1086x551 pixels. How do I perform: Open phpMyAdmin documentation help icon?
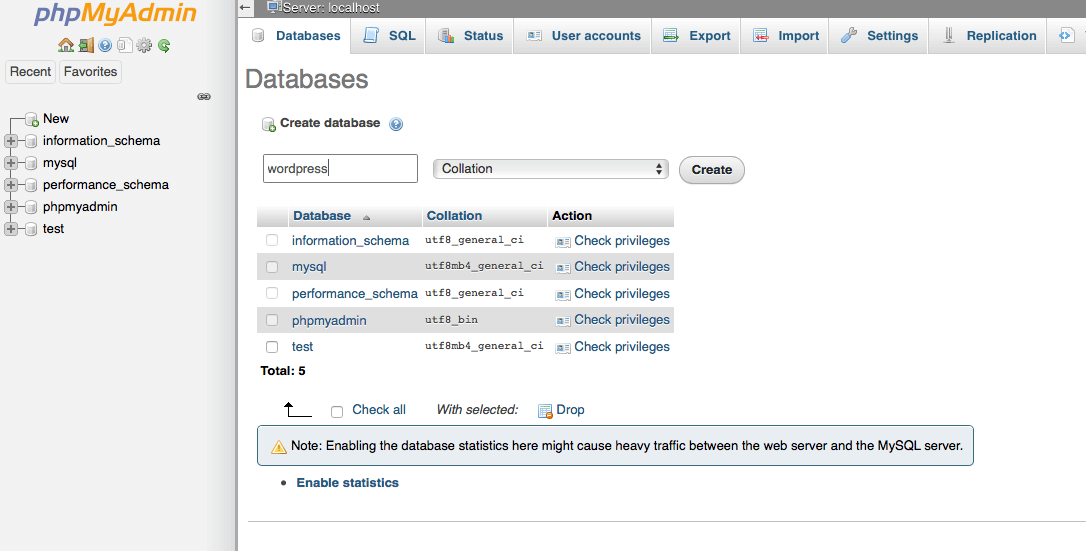click(105, 45)
